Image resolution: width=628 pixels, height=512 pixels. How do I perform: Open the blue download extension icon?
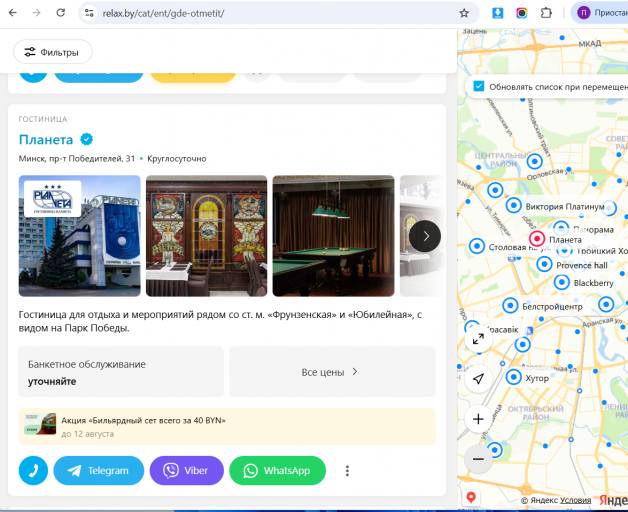497,13
